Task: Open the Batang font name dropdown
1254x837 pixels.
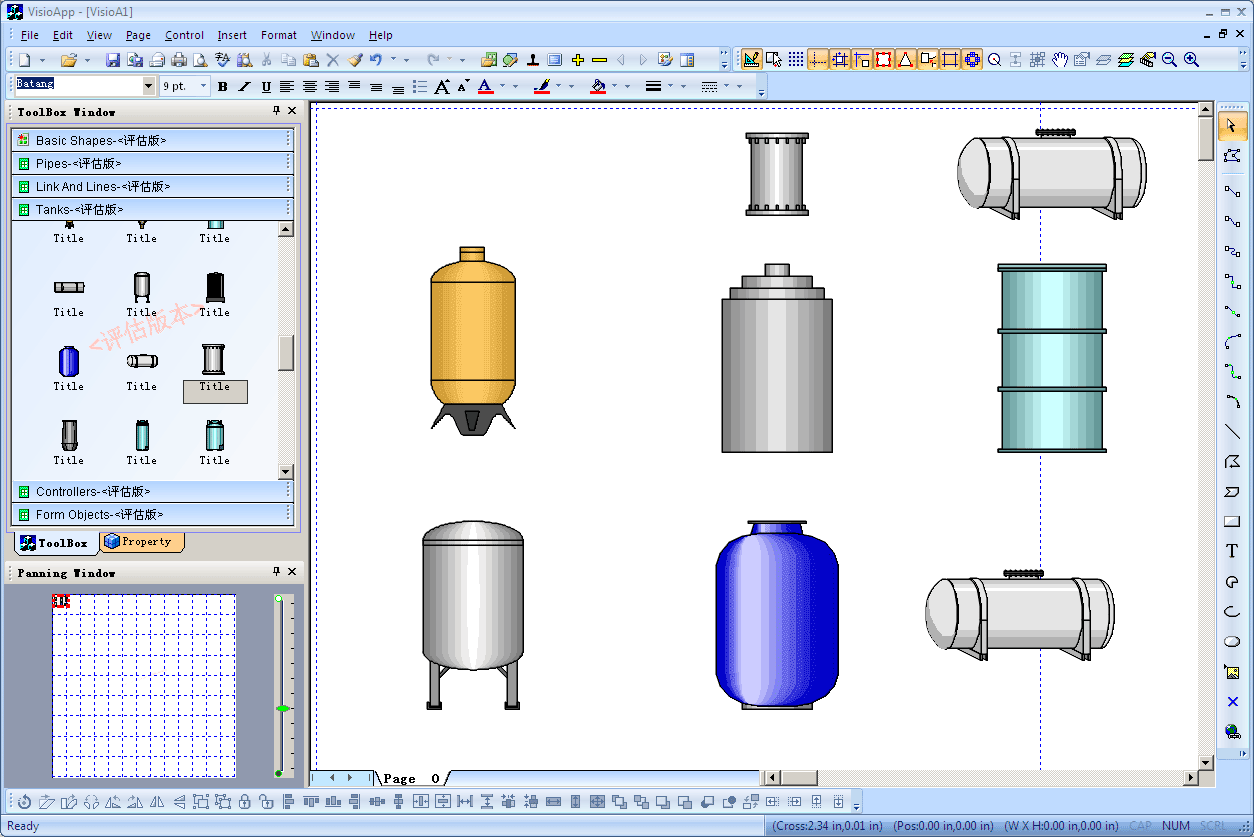Action: (x=149, y=87)
